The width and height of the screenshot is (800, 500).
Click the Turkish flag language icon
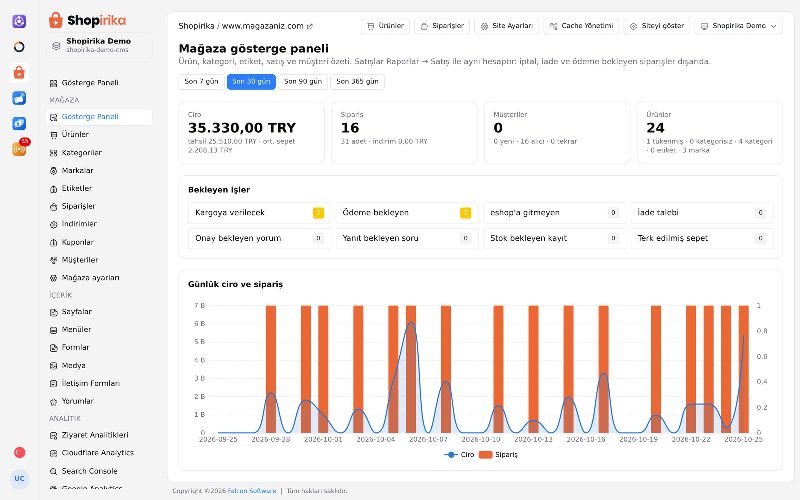click(x=19, y=453)
